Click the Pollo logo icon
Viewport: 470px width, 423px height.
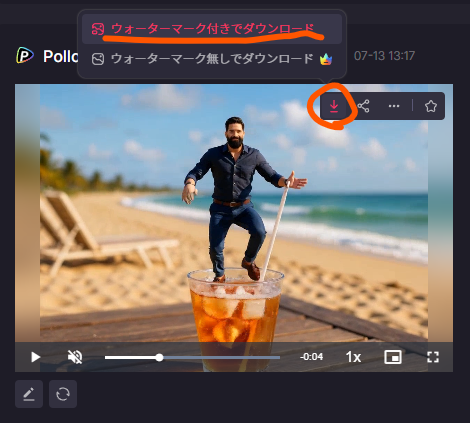click(x=25, y=56)
